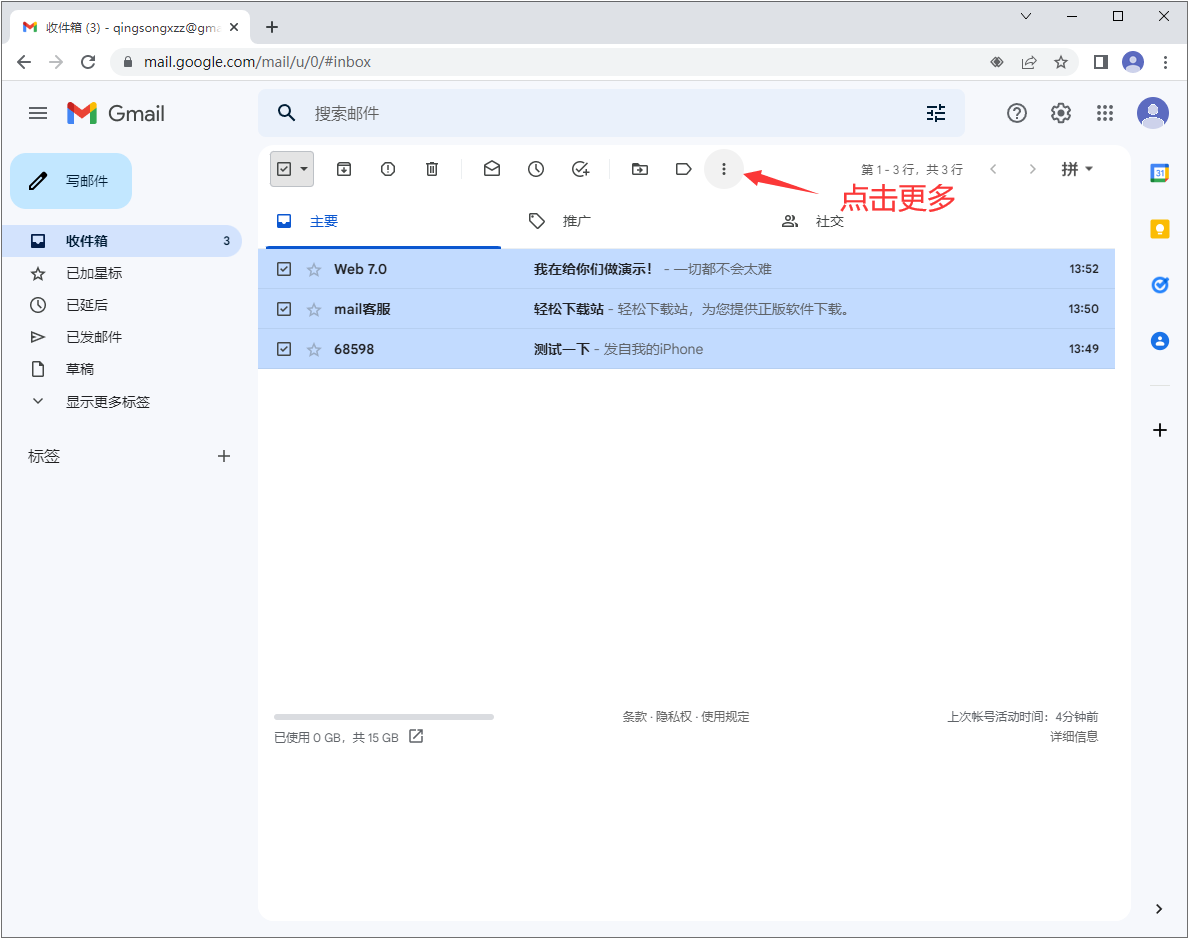This screenshot has width=1189, height=939.
Task: Archive the selected emails
Action: pyautogui.click(x=344, y=169)
